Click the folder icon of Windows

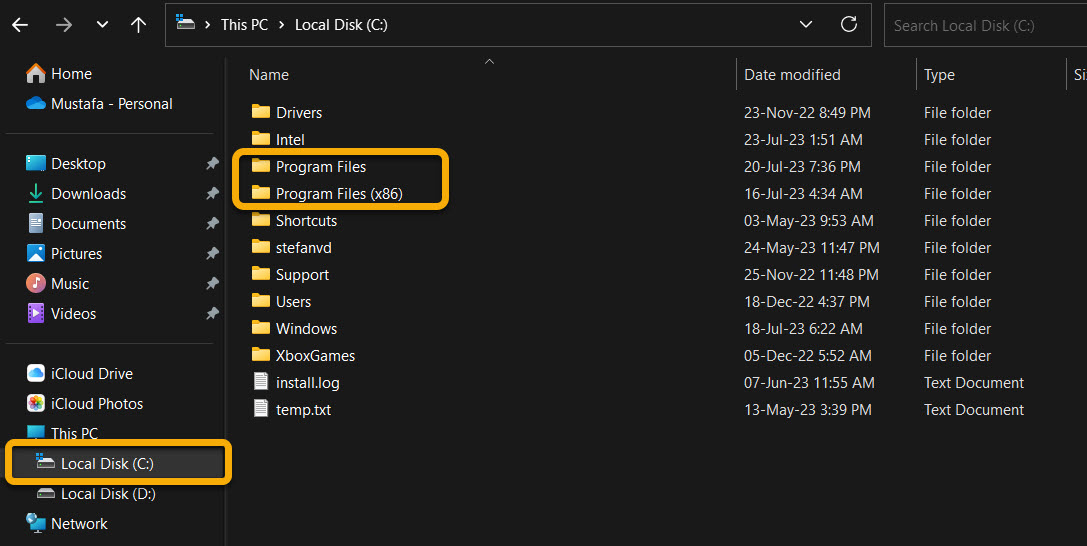[261, 328]
